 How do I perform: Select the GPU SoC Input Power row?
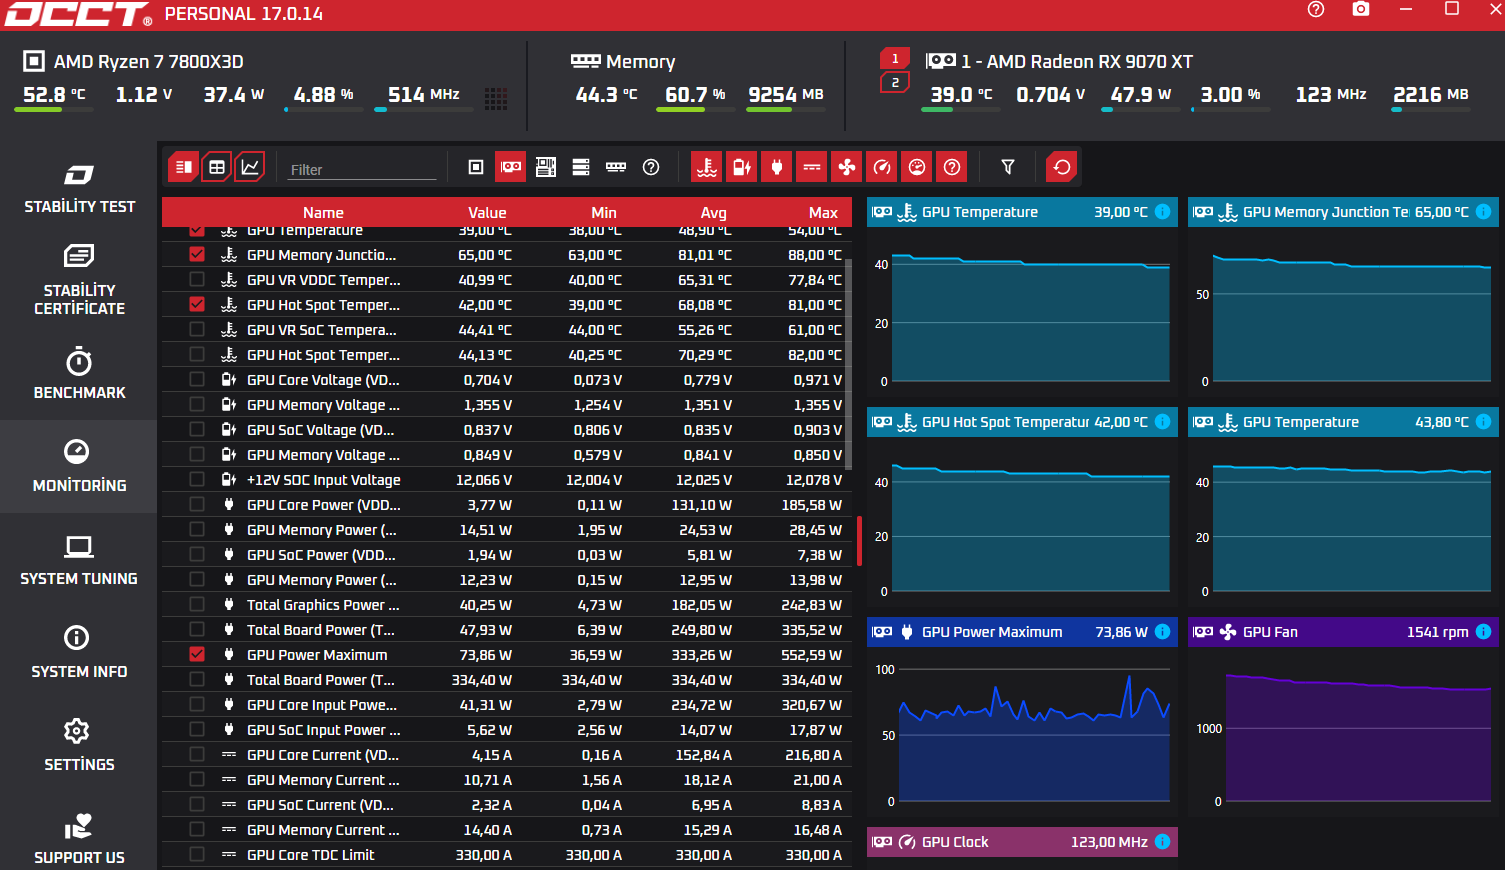point(507,729)
